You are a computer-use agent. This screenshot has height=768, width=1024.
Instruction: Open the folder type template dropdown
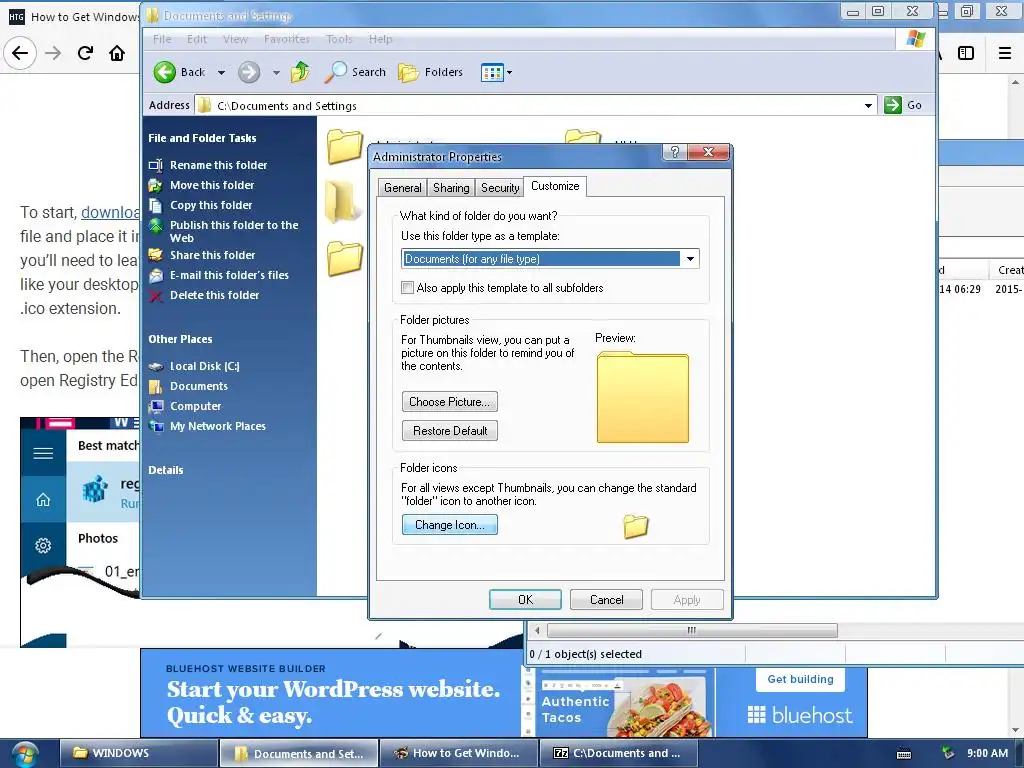point(690,259)
